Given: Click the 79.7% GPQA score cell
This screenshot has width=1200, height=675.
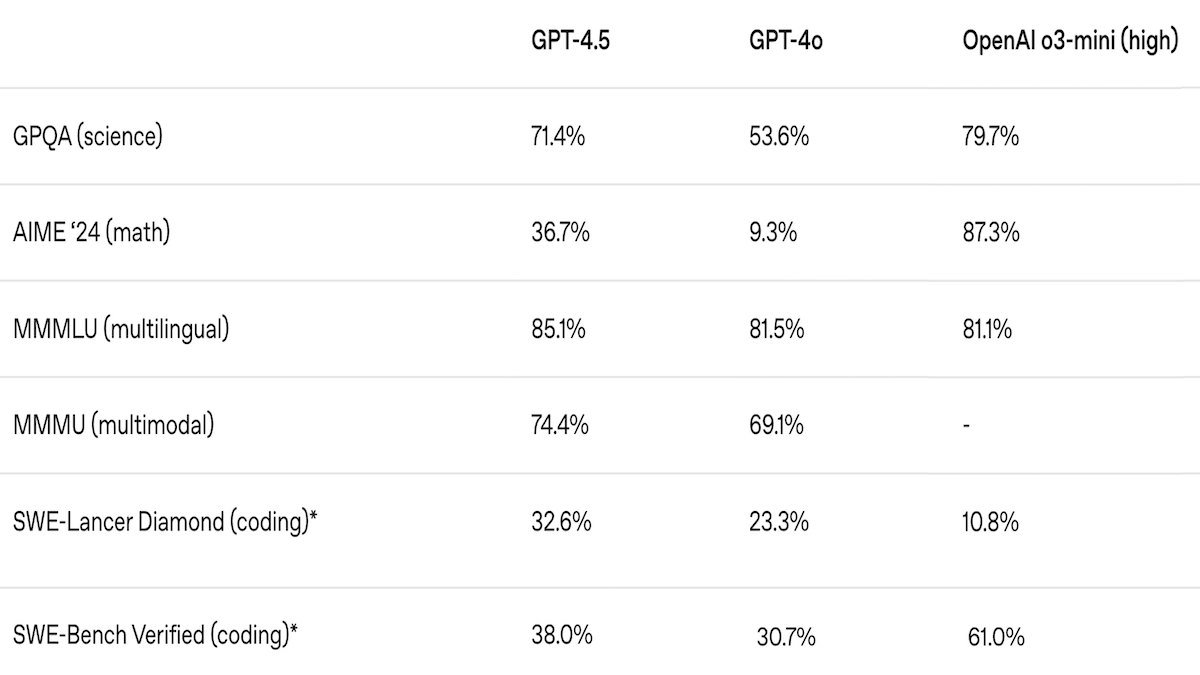Looking at the screenshot, I should [x=990, y=136].
